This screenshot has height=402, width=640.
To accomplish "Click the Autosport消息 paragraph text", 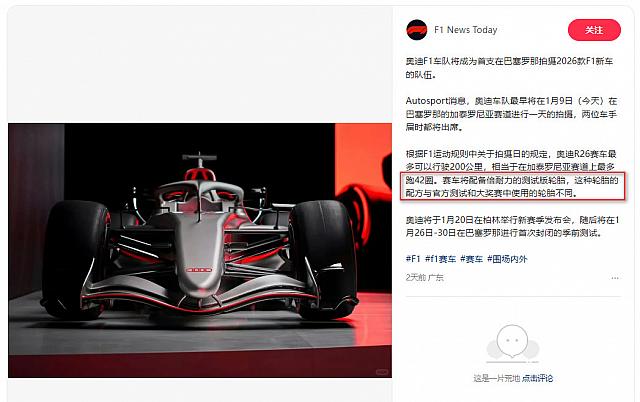I will tap(511, 114).
